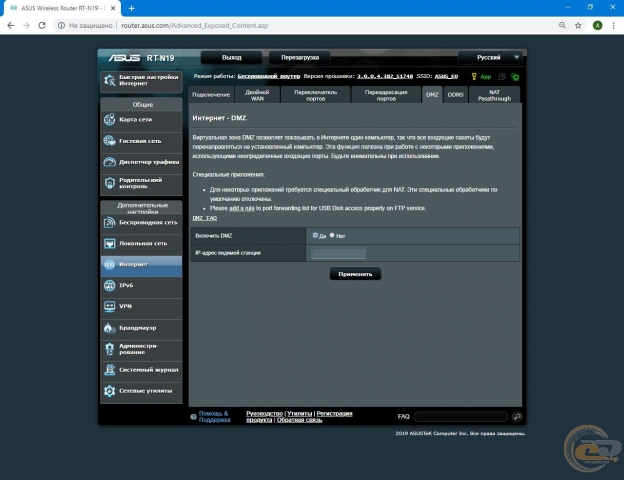This screenshot has height=480, width=624.
Task: Select Да to enable DMZ
Action: tap(315, 235)
